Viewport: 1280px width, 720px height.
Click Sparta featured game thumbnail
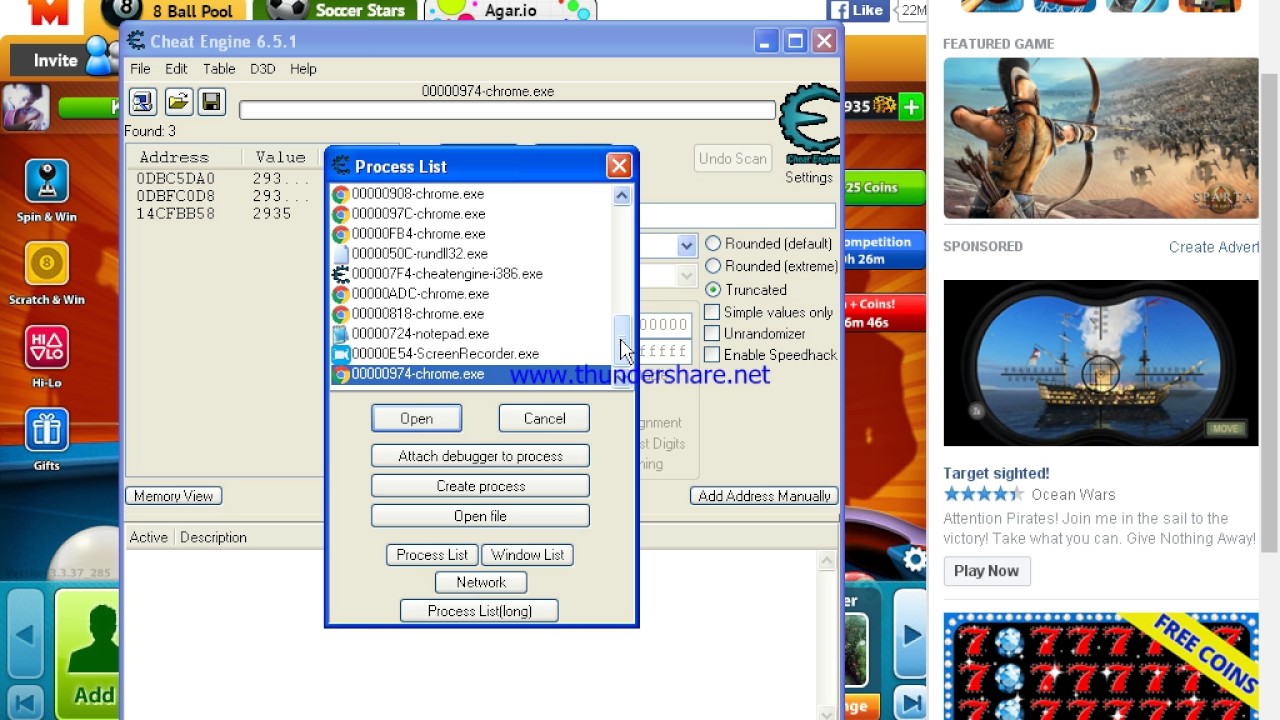pos(1100,138)
